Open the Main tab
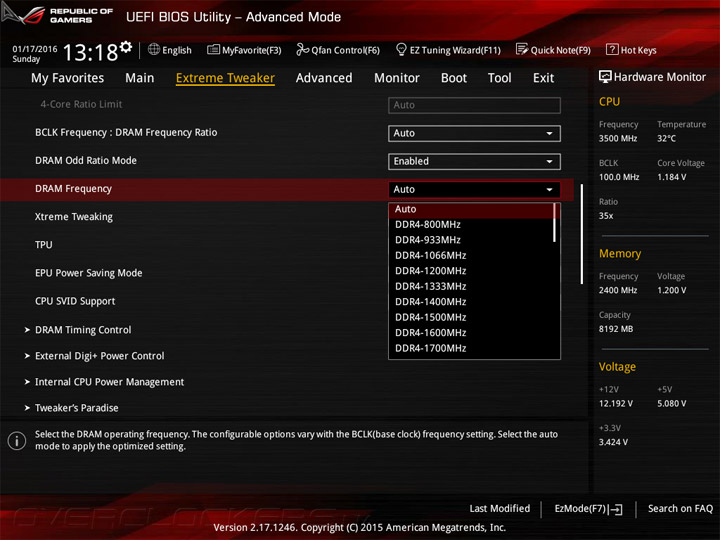The image size is (720, 540). (x=140, y=78)
